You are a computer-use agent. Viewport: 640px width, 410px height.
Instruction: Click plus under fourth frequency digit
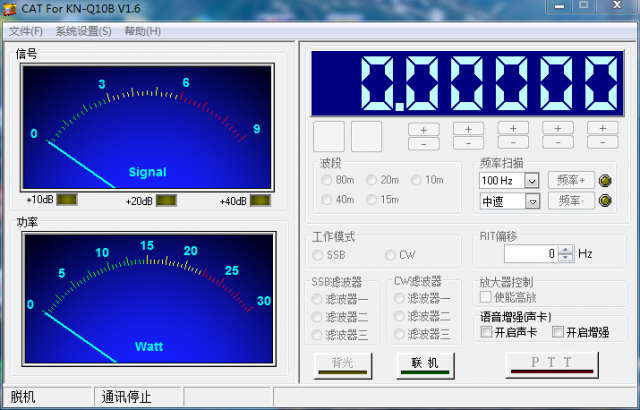pos(513,129)
